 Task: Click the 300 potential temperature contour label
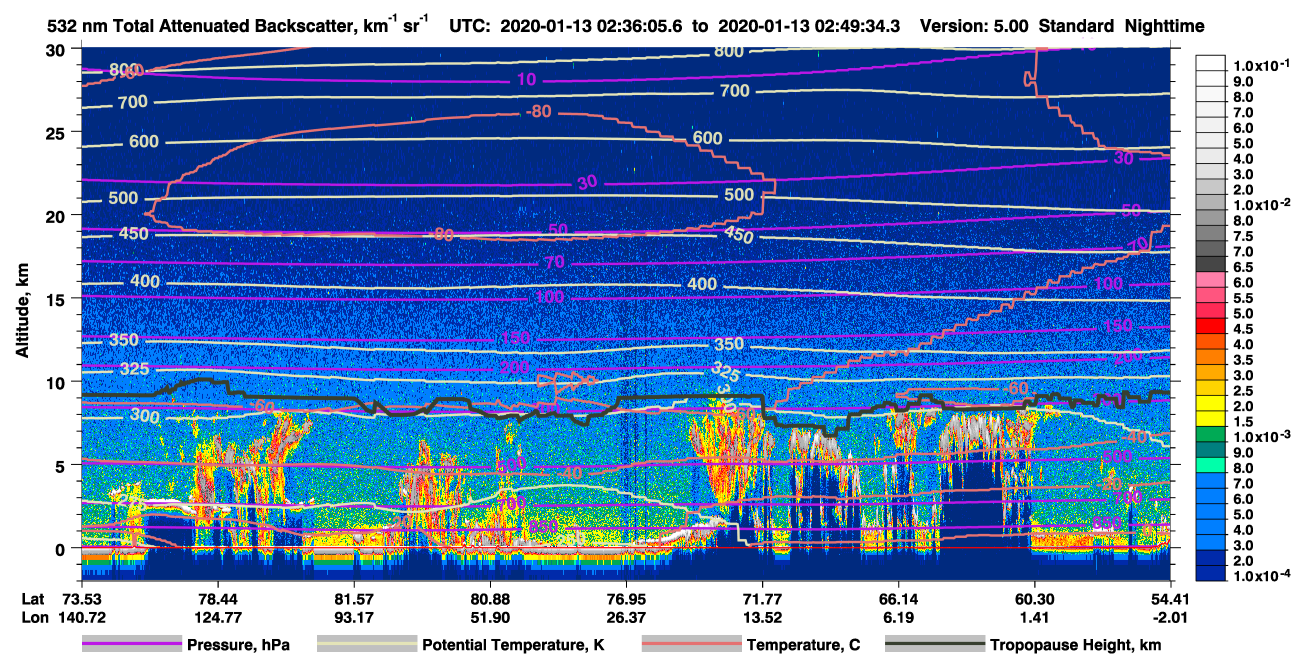[x=145, y=416]
